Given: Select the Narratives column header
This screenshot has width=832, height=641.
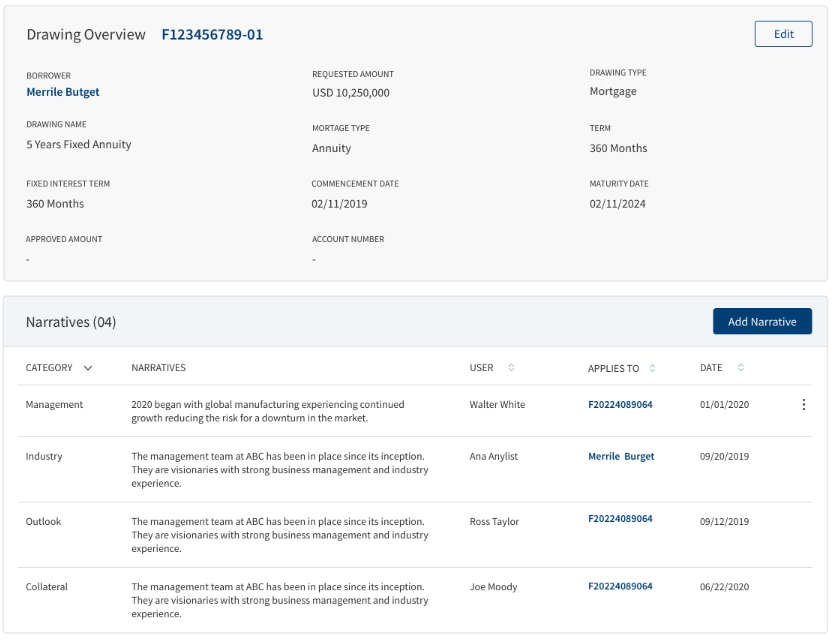Looking at the screenshot, I should pos(159,368).
